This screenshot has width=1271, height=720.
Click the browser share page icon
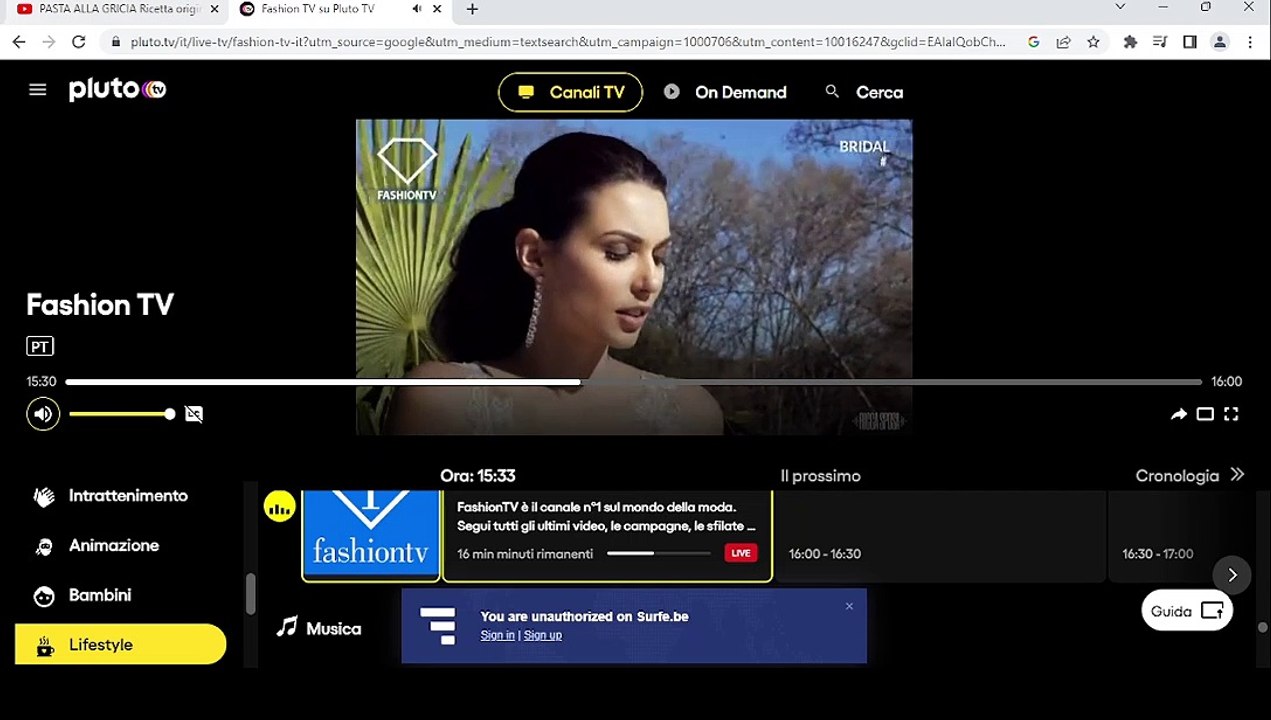coord(1063,42)
